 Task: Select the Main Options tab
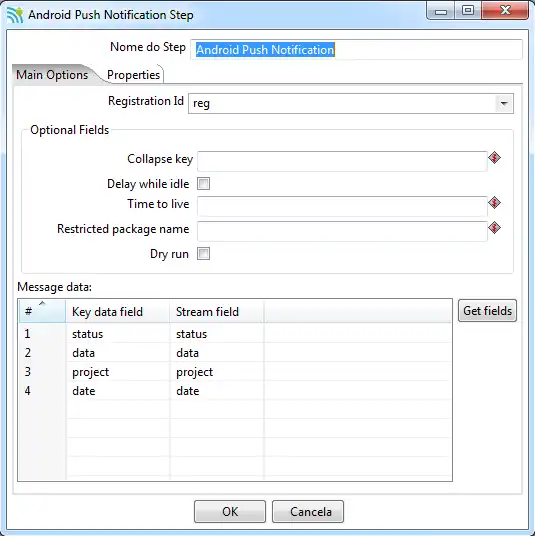tap(52, 75)
